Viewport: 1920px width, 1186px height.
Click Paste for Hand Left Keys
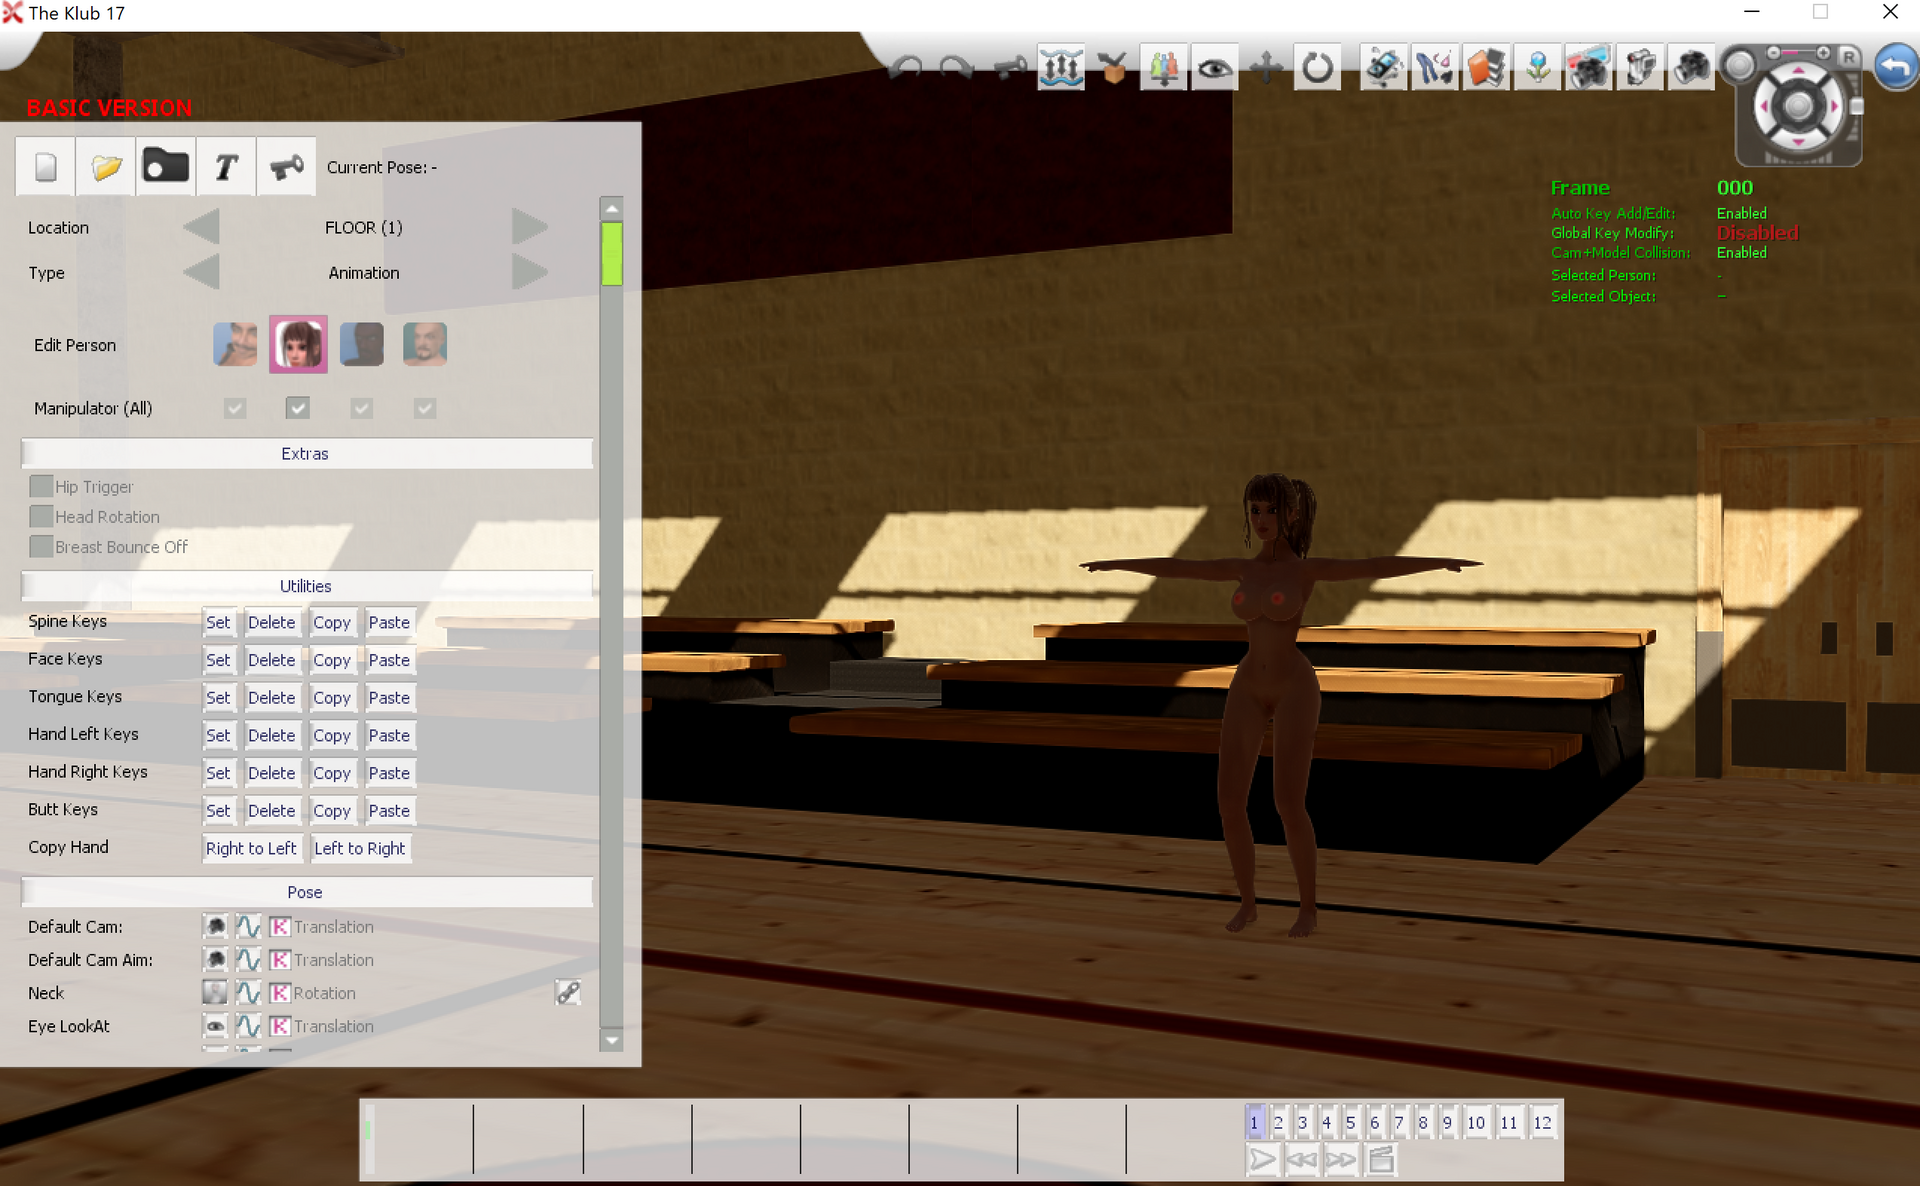tap(389, 735)
